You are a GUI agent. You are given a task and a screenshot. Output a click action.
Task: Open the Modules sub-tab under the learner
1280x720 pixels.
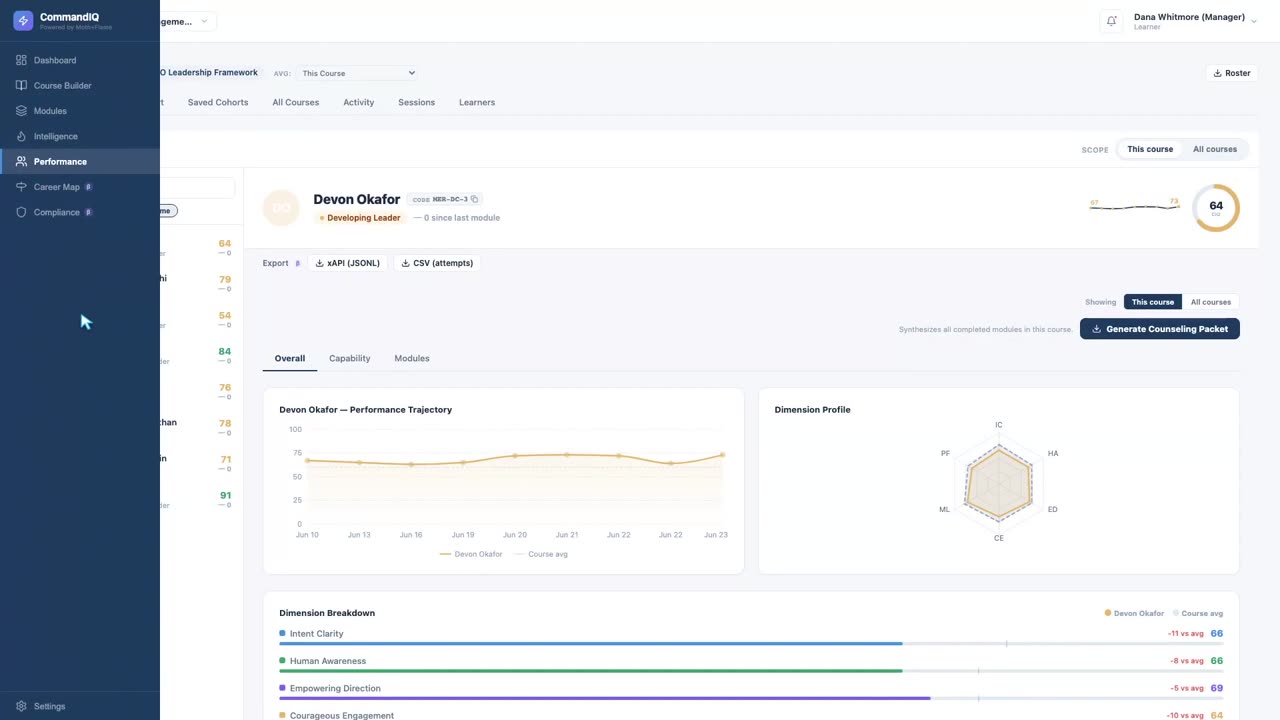tap(412, 358)
